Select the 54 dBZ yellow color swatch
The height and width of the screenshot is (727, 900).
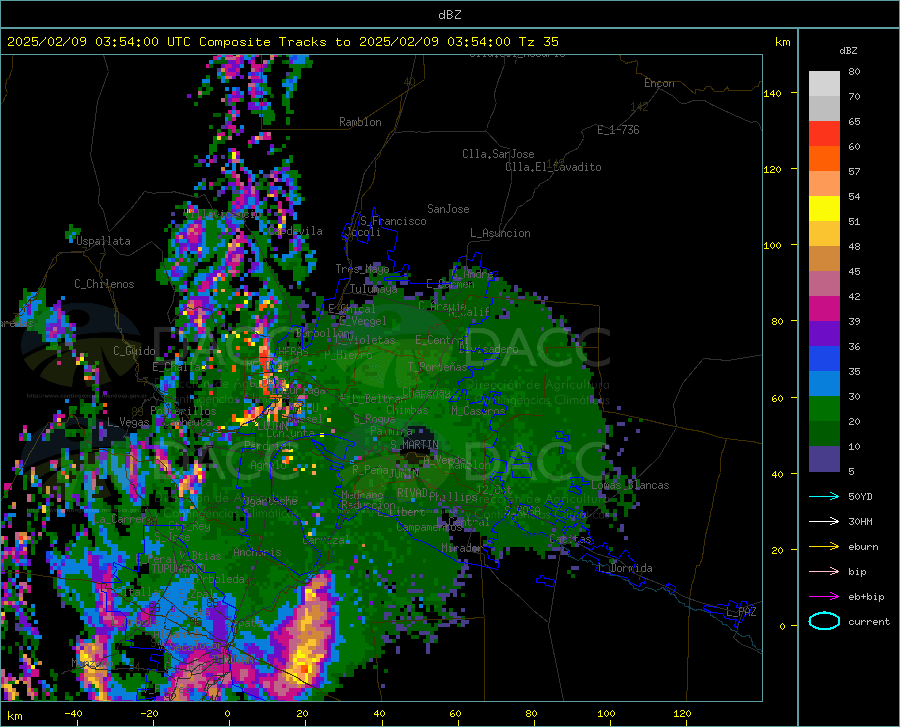(x=824, y=209)
